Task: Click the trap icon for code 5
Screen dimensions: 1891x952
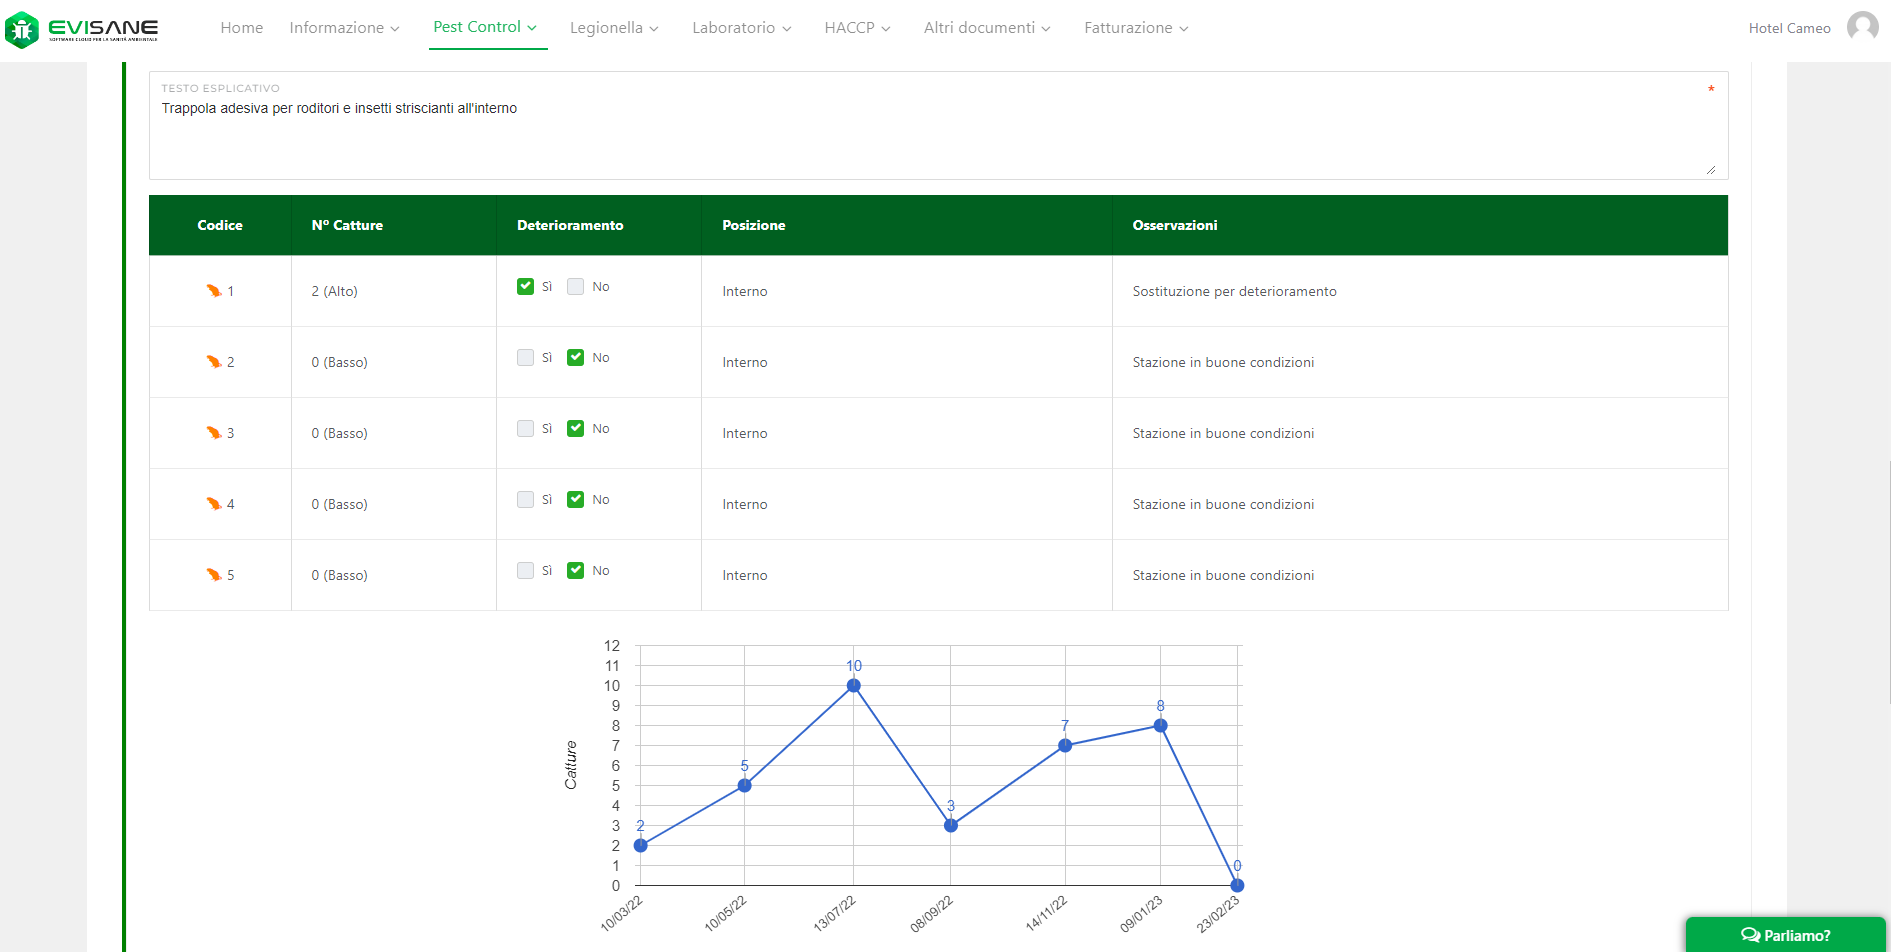Action: pos(213,575)
